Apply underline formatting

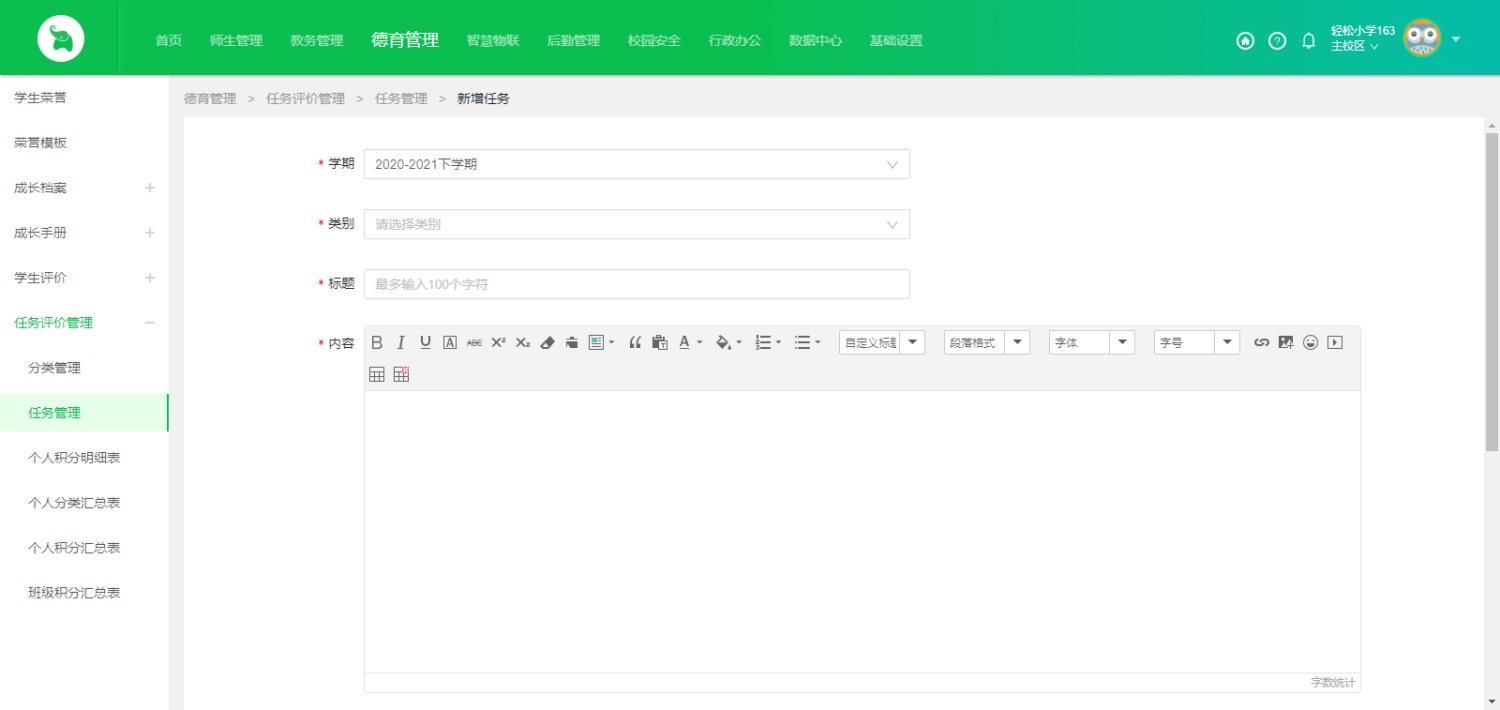425,342
